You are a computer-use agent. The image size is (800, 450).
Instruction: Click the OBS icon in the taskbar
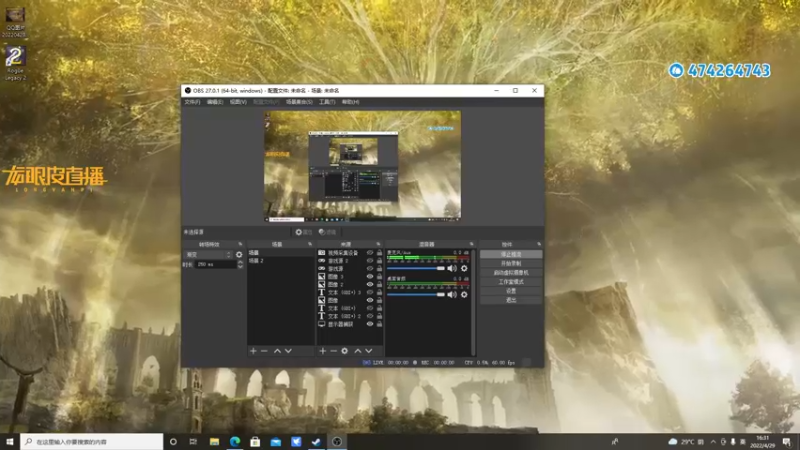coord(337,442)
